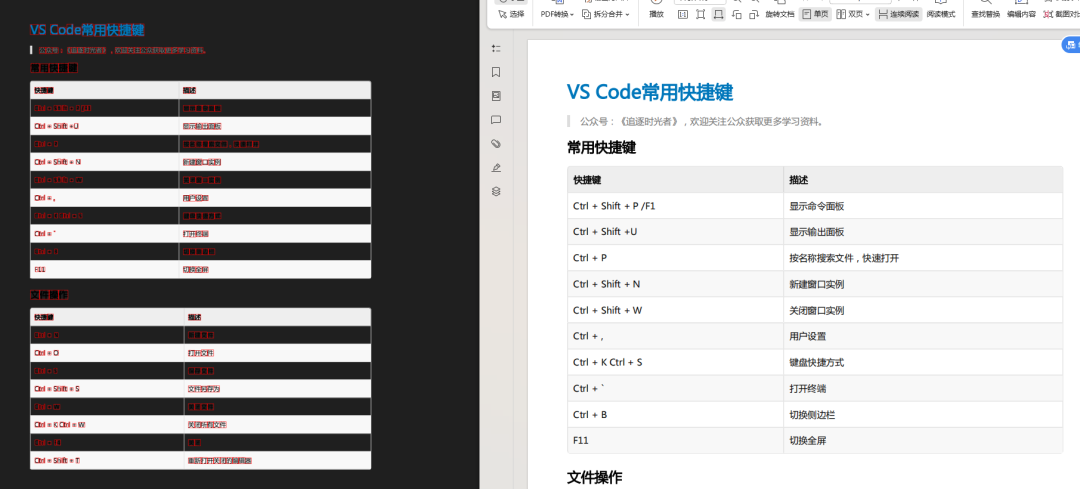The height and width of the screenshot is (489, 1080).
Task: Toggle 连续阅读 continuous reading mode
Action: pos(898,14)
